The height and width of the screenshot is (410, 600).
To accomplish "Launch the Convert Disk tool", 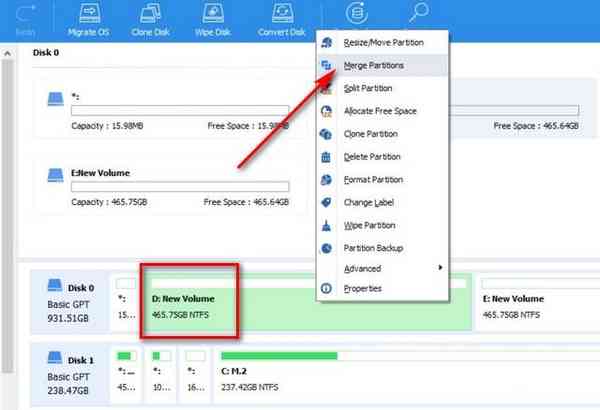I will [283, 15].
